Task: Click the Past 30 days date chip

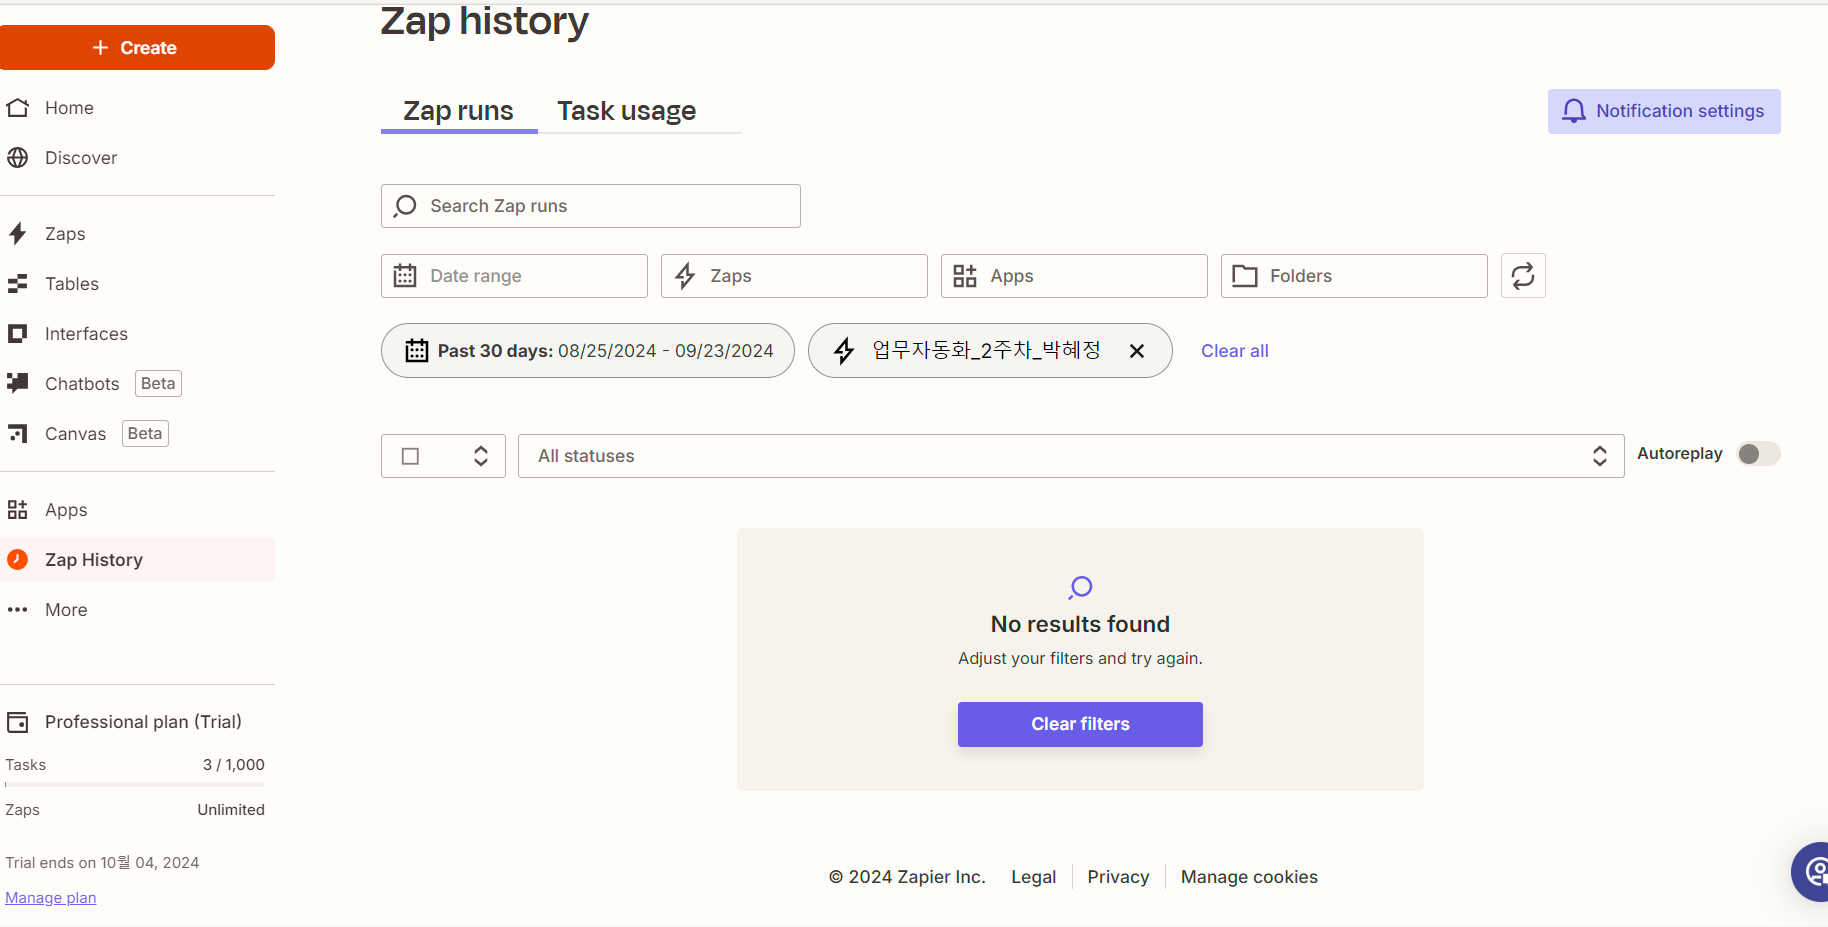Action: tap(588, 351)
